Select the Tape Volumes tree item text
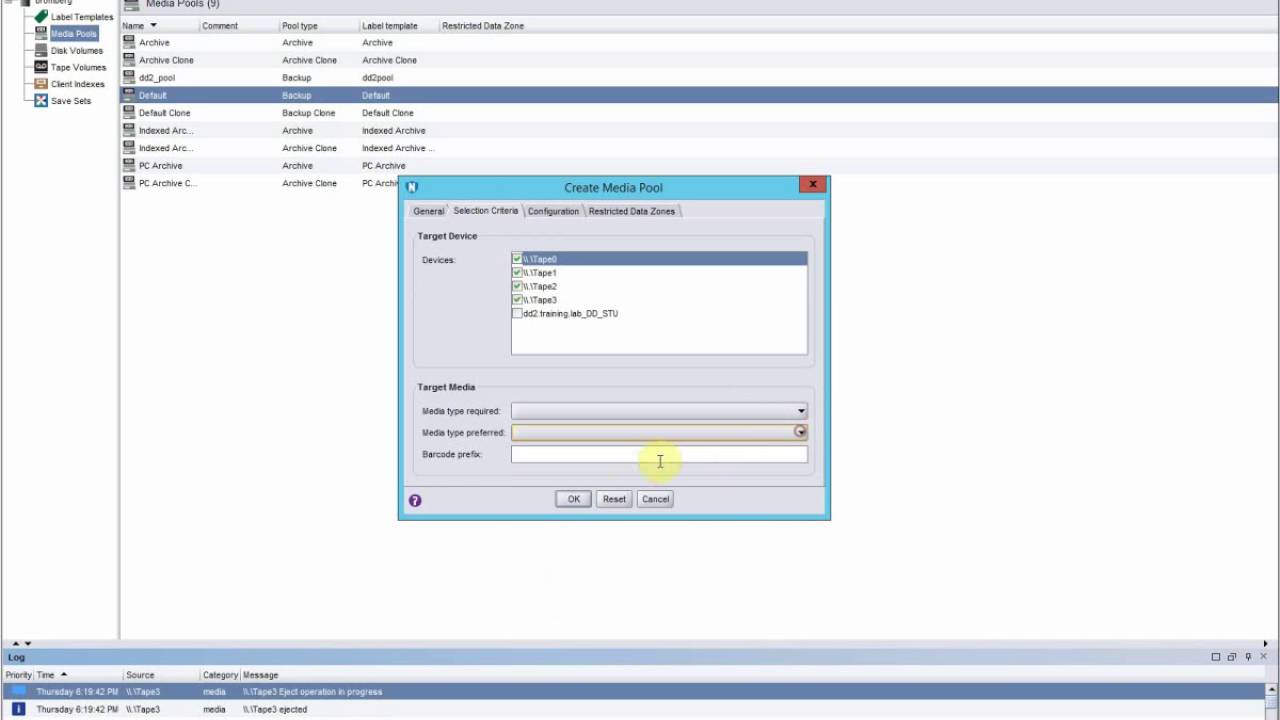Viewport: 1280px width, 720px height. click(78, 67)
